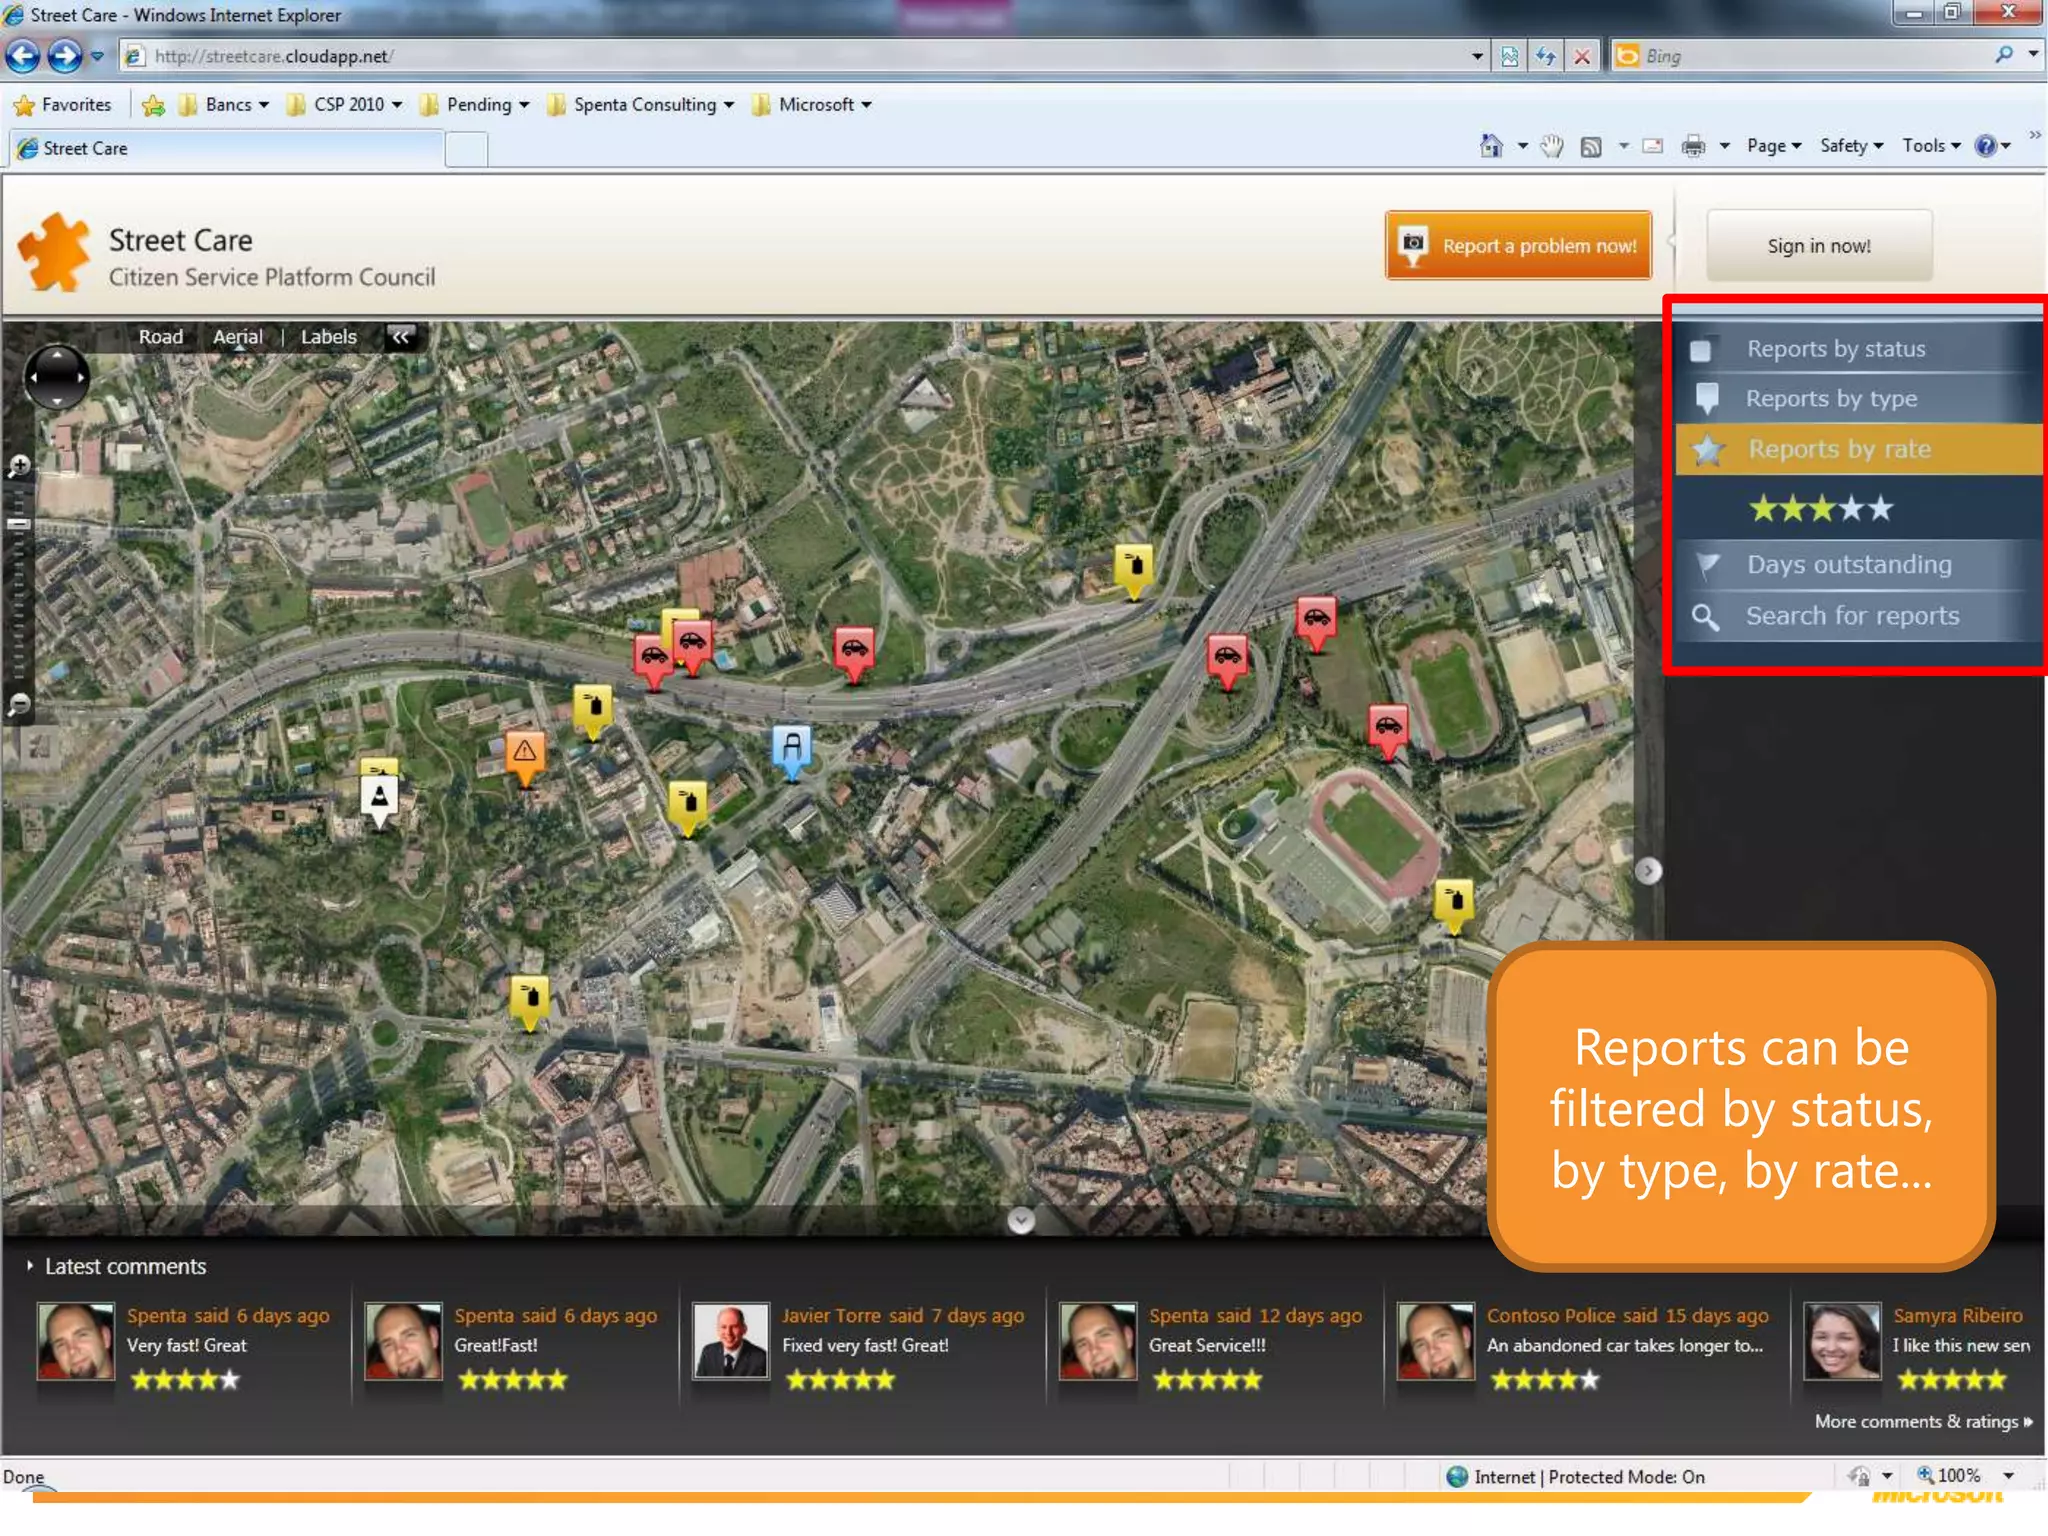Click the Stop loading X icon
This screenshot has height=1536, width=2048.
point(1582,57)
